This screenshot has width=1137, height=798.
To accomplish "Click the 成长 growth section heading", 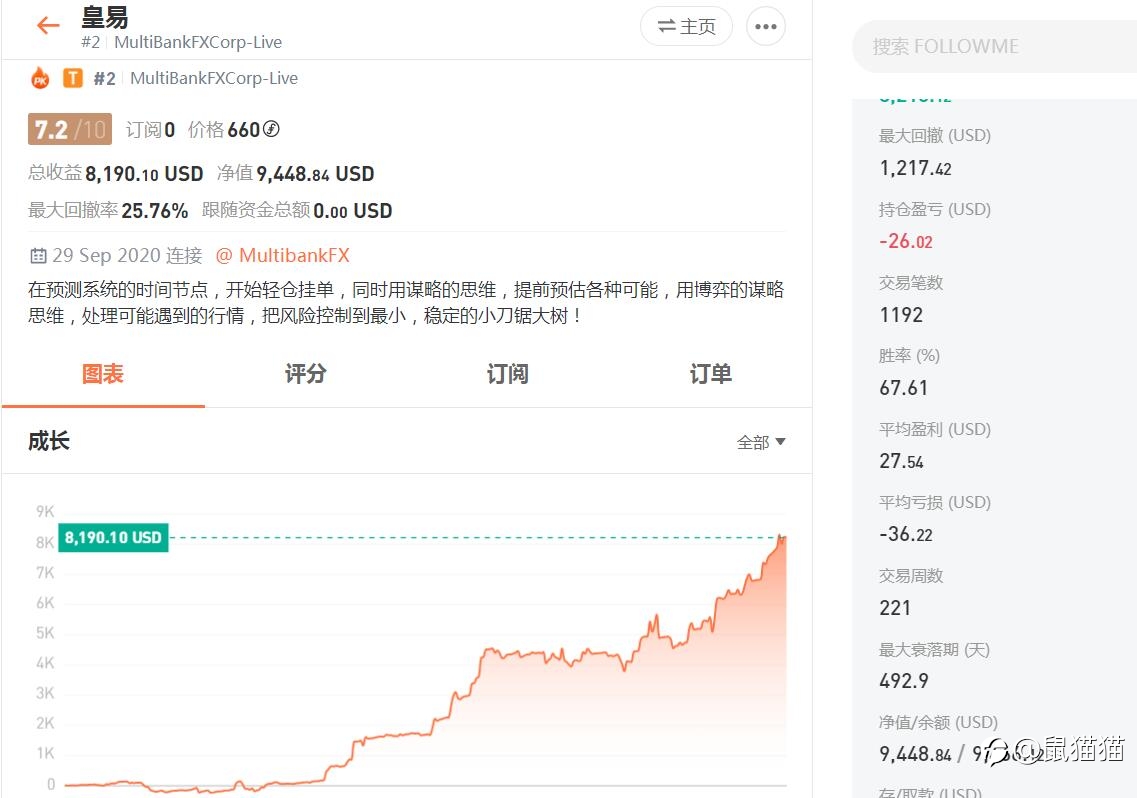I will (49, 441).
